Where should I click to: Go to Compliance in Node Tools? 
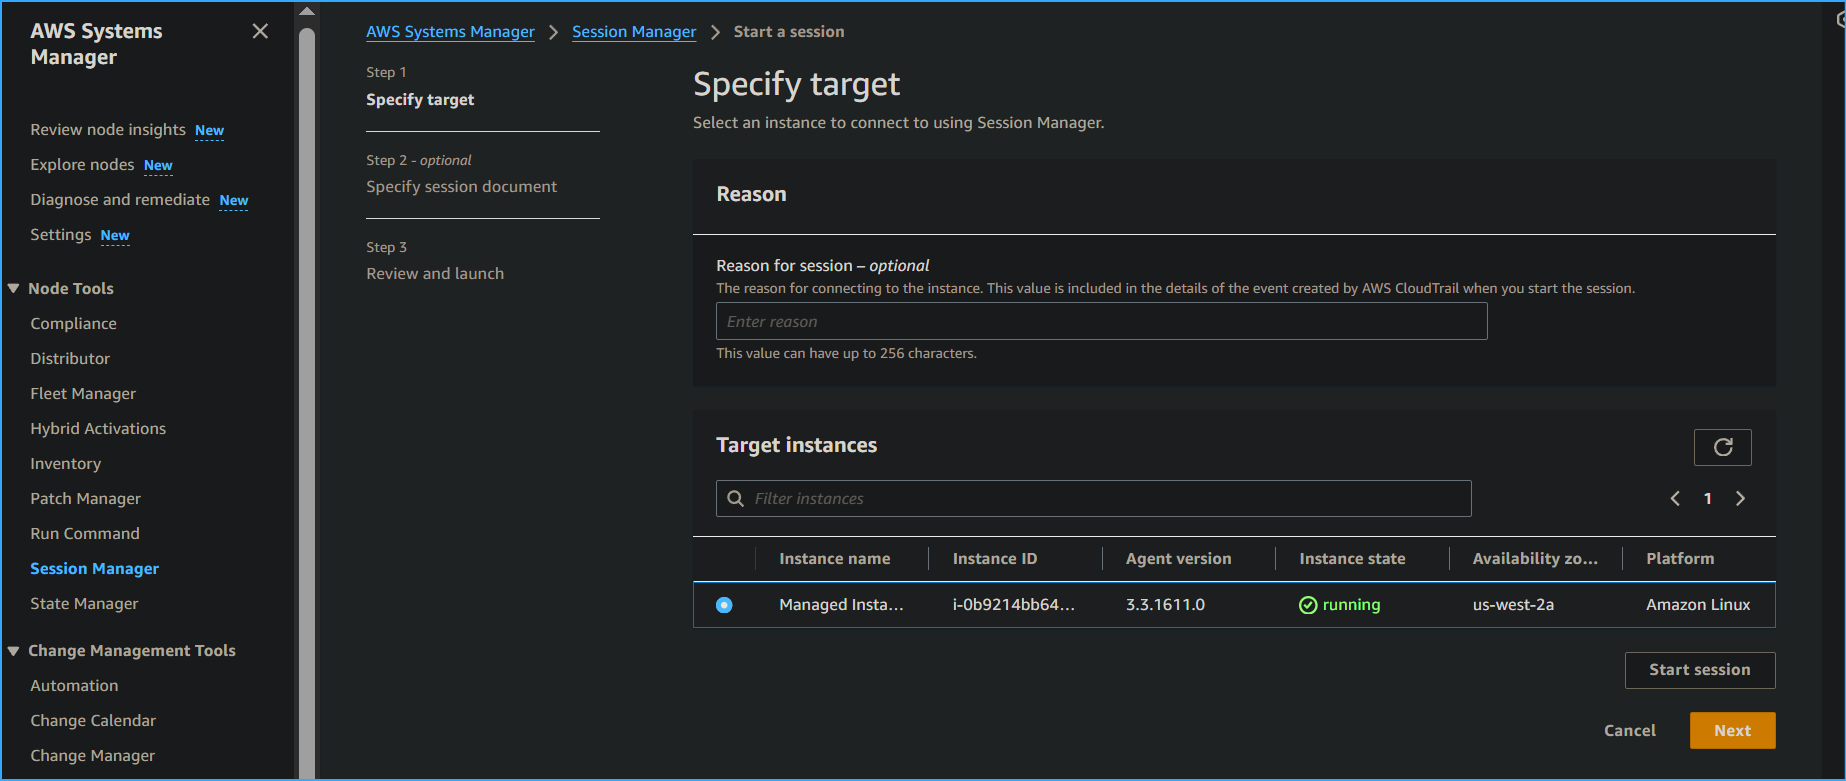[73, 324]
